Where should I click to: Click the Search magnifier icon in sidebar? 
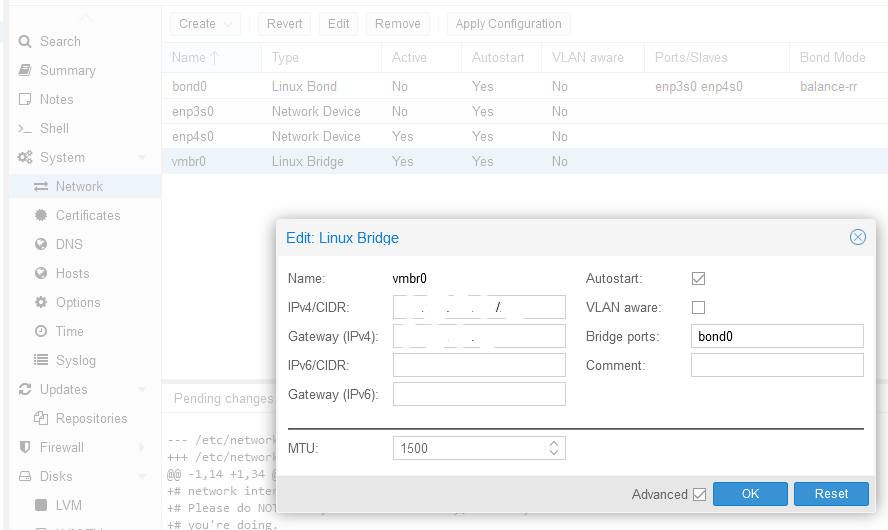tap(25, 41)
